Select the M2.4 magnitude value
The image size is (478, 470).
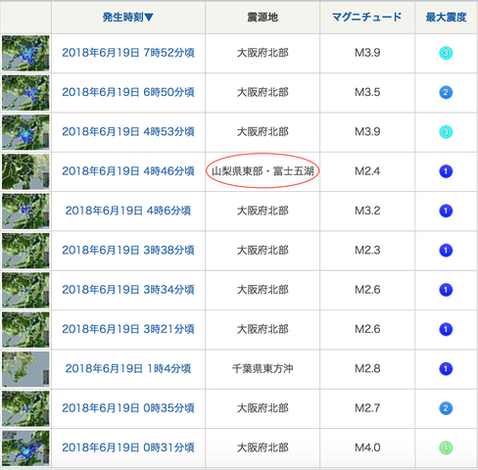(x=367, y=171)
